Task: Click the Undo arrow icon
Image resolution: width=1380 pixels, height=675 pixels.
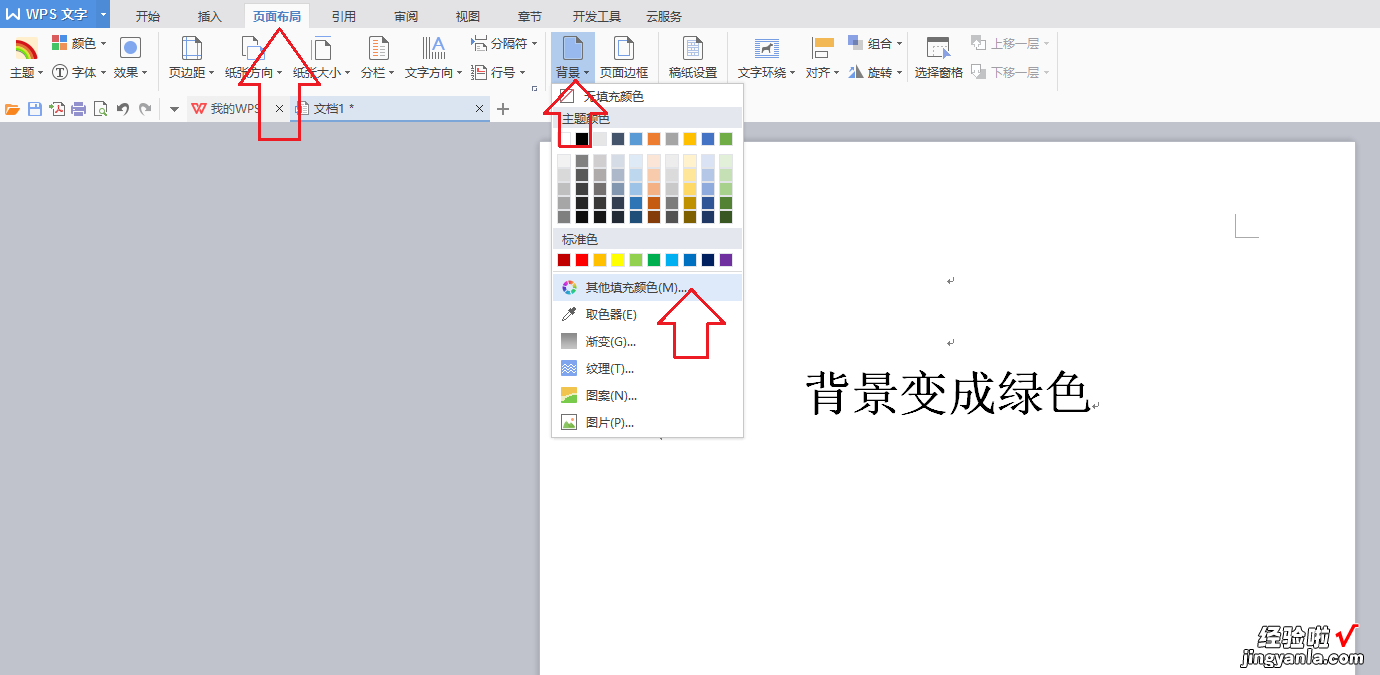Action: coord(123,109)
